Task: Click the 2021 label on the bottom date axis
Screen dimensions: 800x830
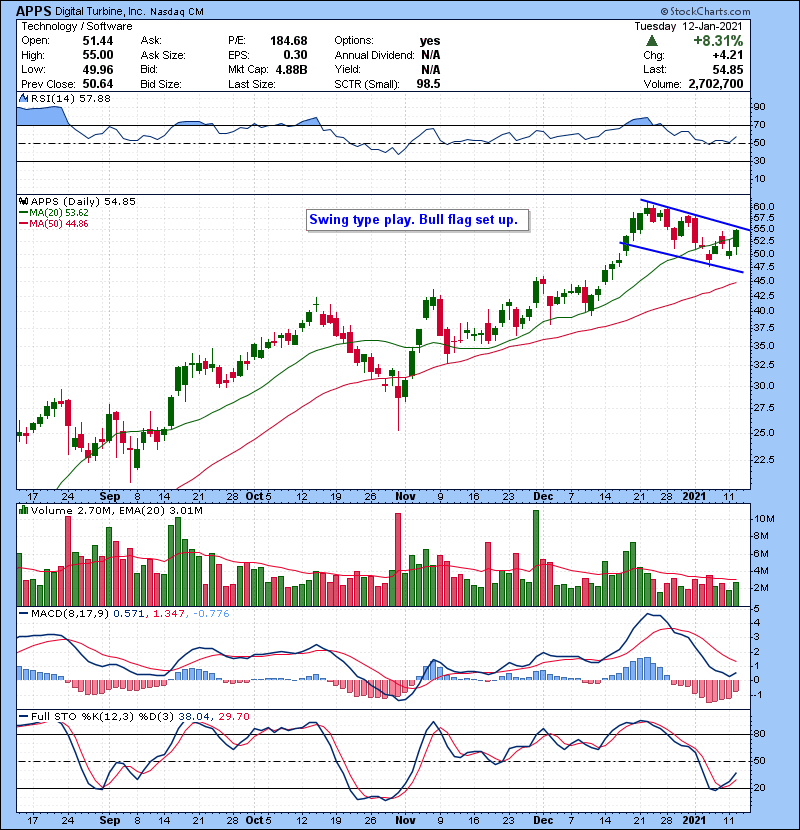Action: 694,820
